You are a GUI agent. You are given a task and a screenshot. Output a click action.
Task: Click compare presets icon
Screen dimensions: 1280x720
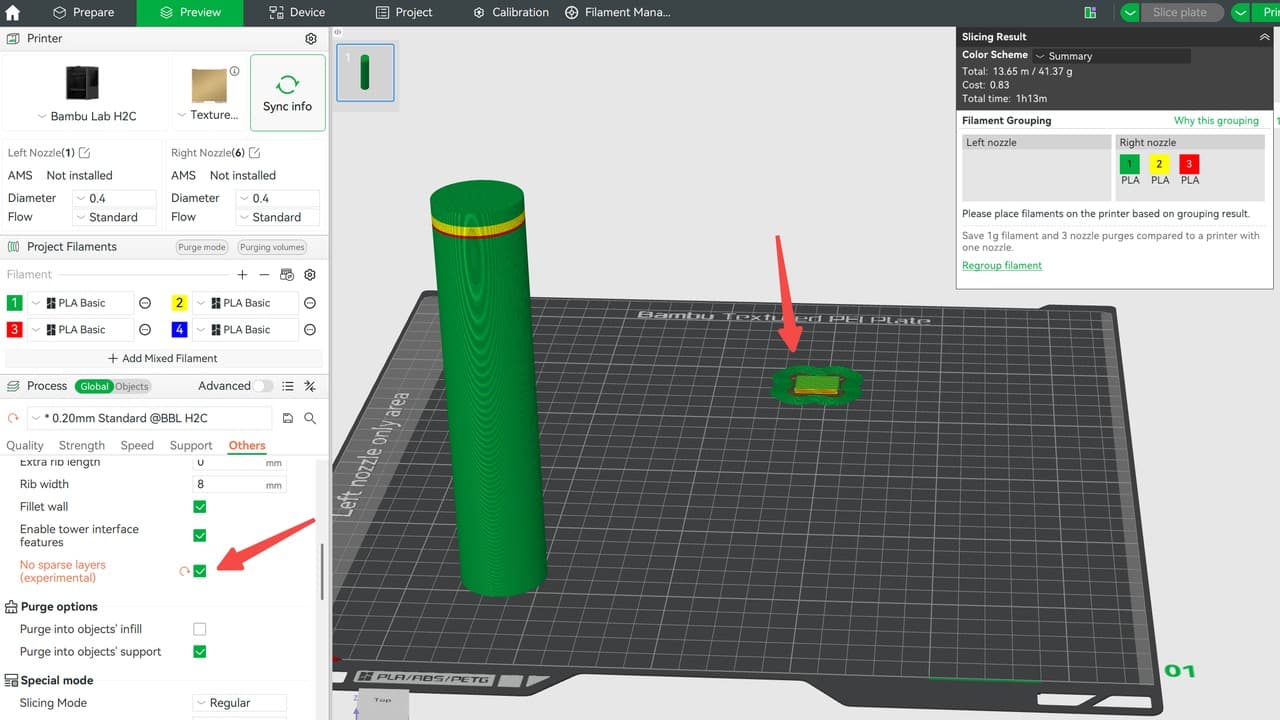(310, 386)
